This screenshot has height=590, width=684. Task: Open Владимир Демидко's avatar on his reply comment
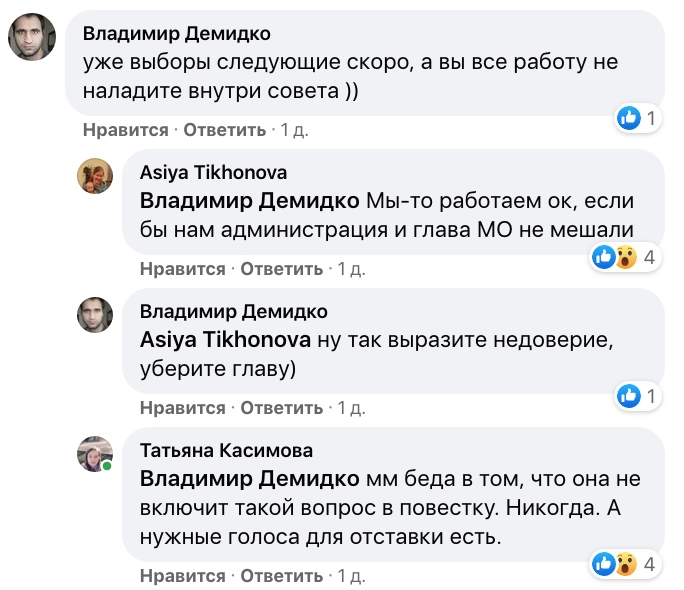tap(95, 314)
